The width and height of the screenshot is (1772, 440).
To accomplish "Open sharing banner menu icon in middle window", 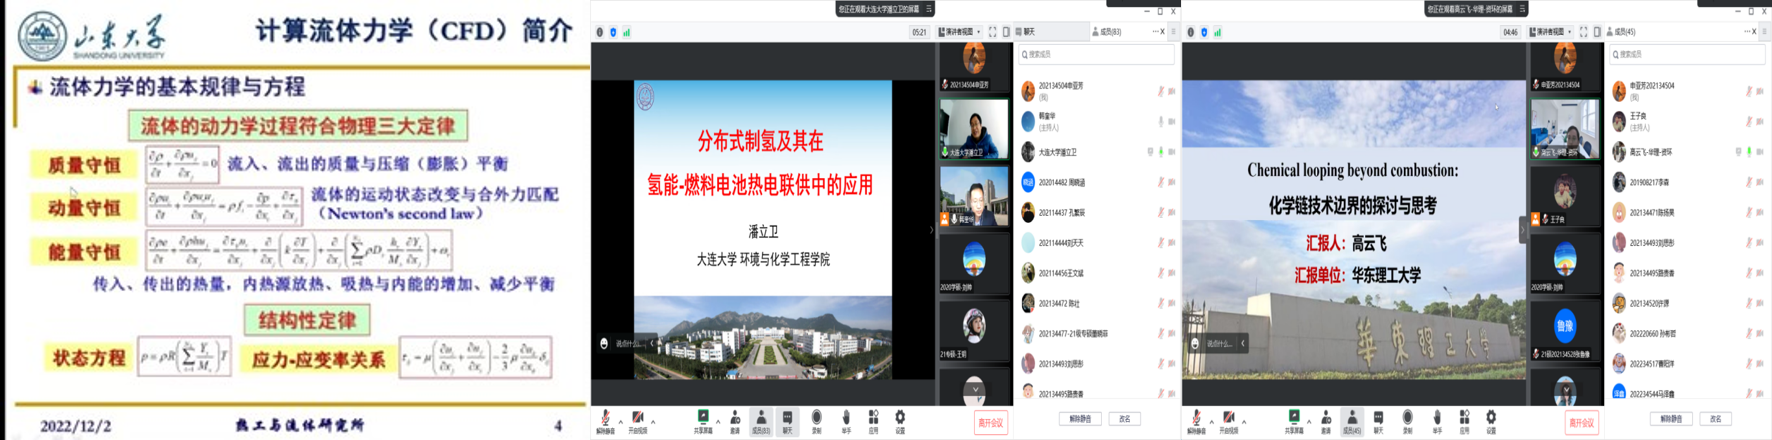I will click(x=929, y=9).
